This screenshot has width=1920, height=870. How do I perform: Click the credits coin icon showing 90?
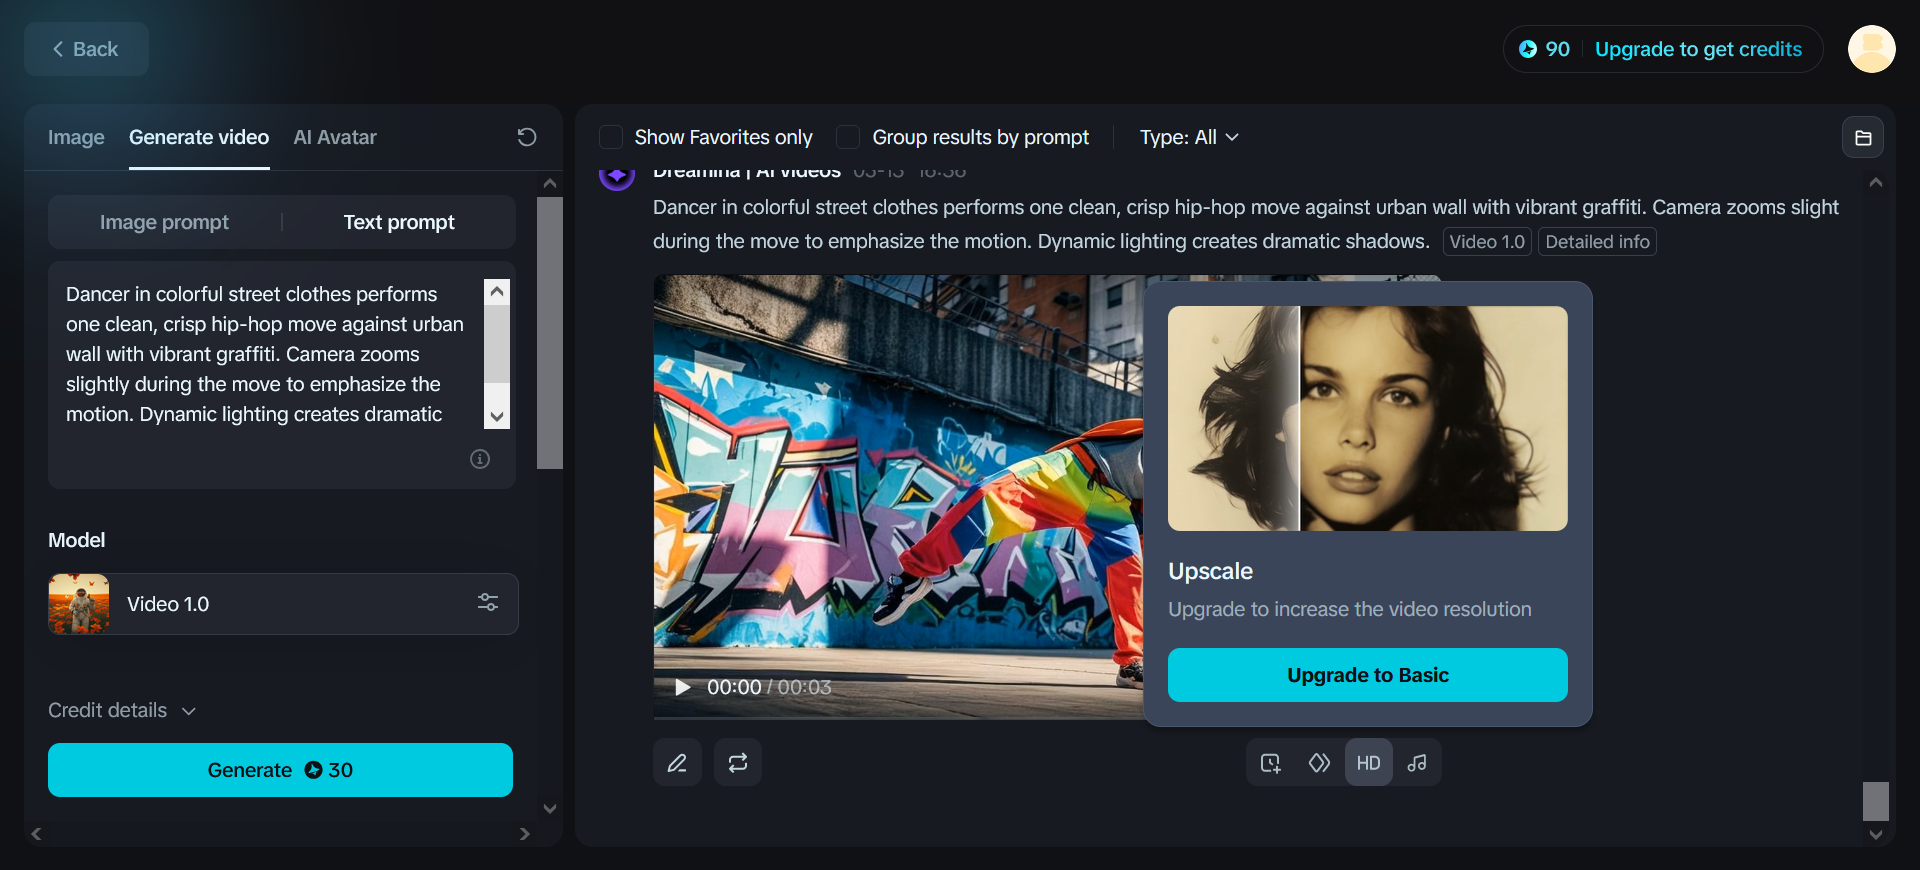[1528, 49]
